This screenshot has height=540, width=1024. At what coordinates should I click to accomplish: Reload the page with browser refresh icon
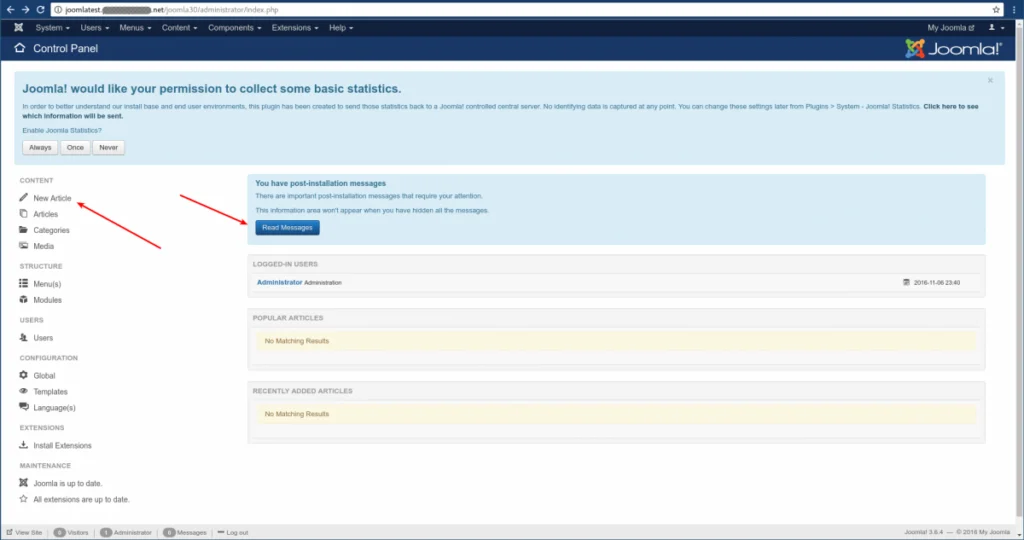[x=40, y=10]
